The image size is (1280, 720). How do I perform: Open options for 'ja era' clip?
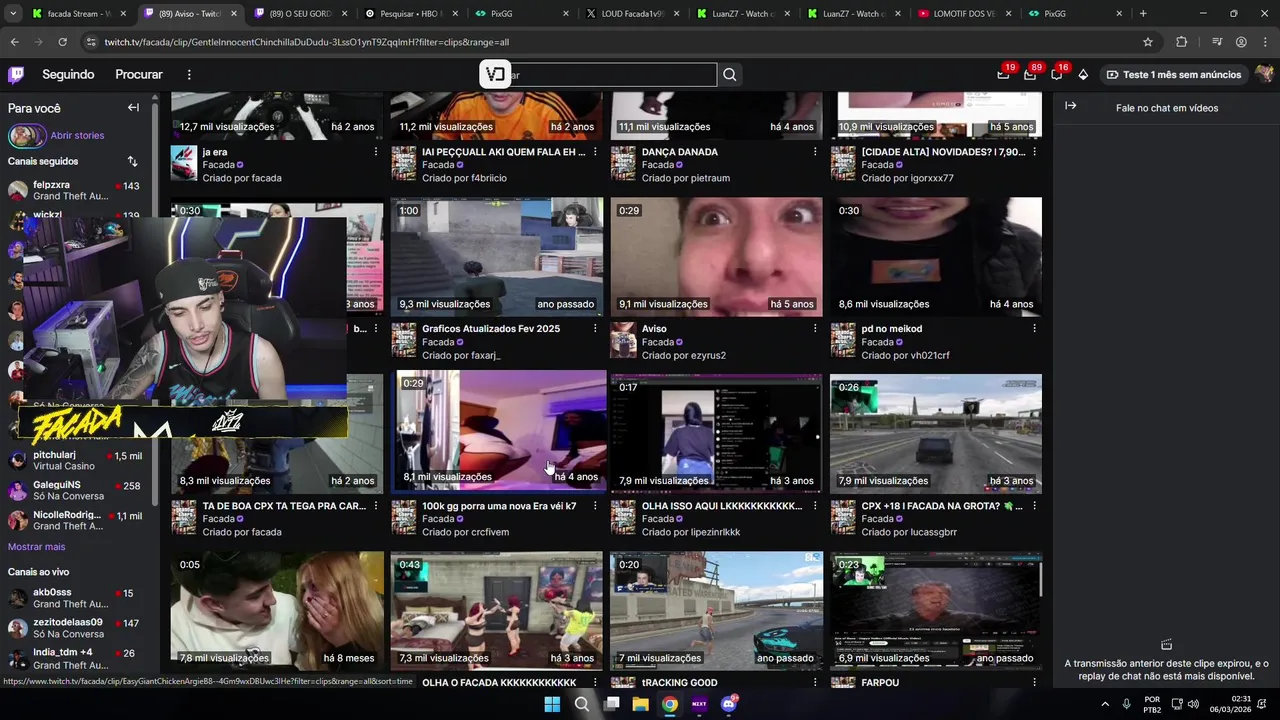376,152
